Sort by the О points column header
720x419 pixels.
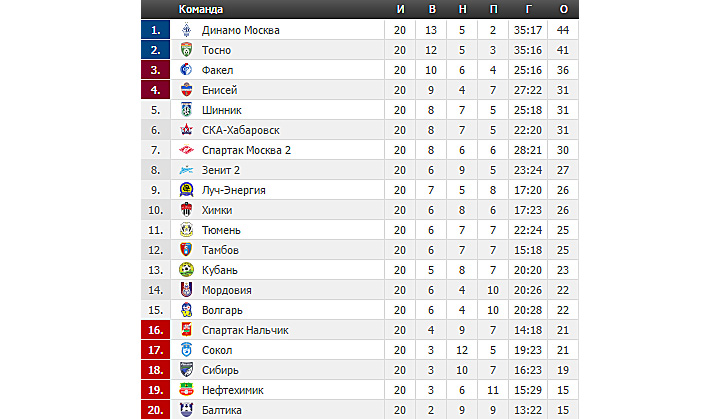point(563,9)
